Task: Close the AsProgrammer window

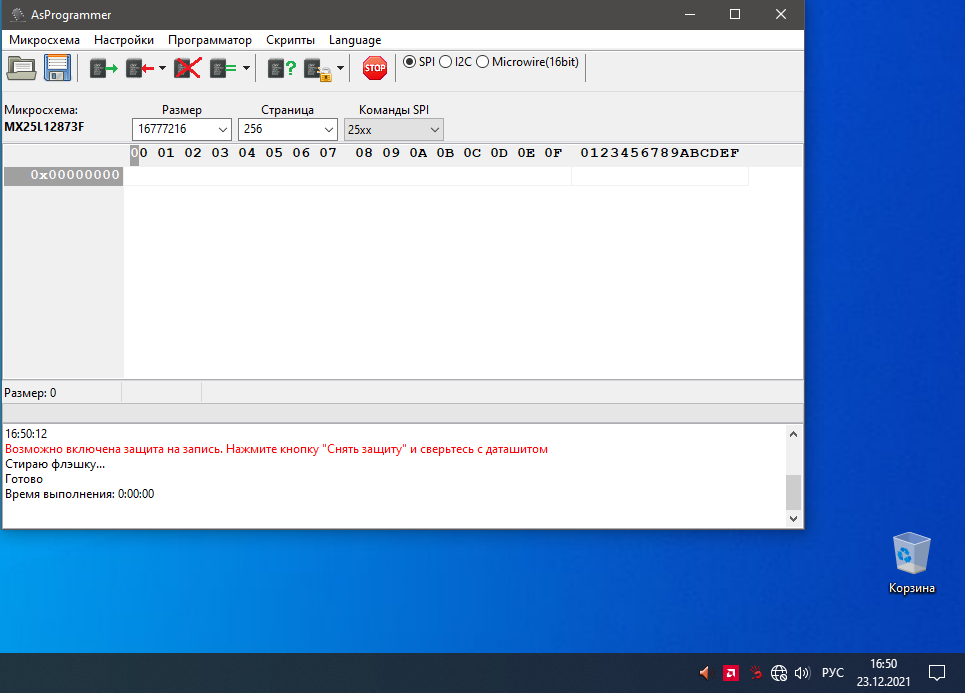Action: point(781,14)
